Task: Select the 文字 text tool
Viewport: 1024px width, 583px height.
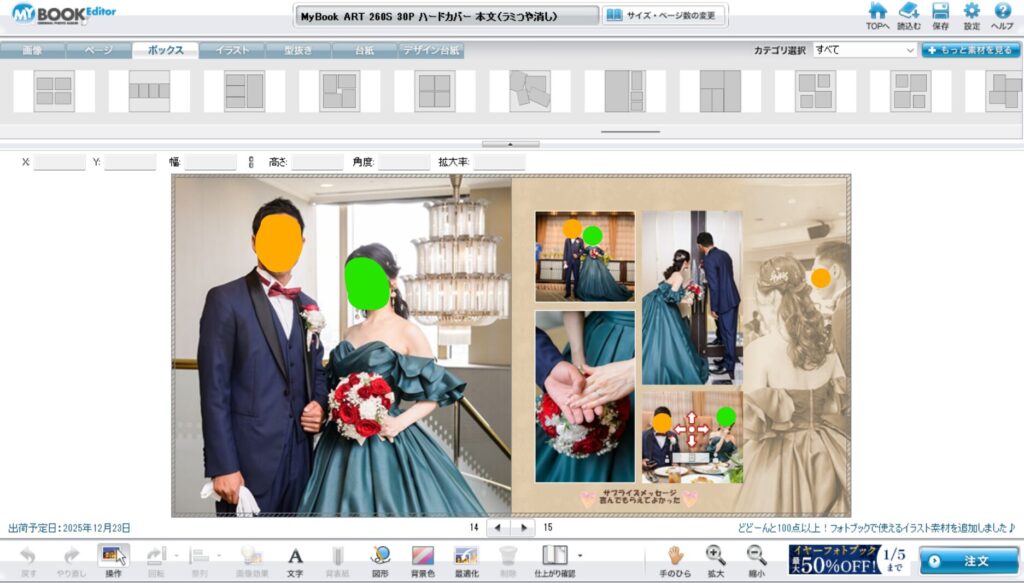Action: coord(295,561)
